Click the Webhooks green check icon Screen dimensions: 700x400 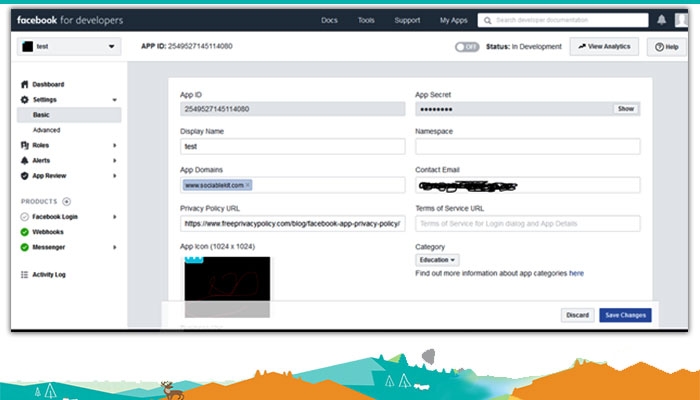(24, 232)
